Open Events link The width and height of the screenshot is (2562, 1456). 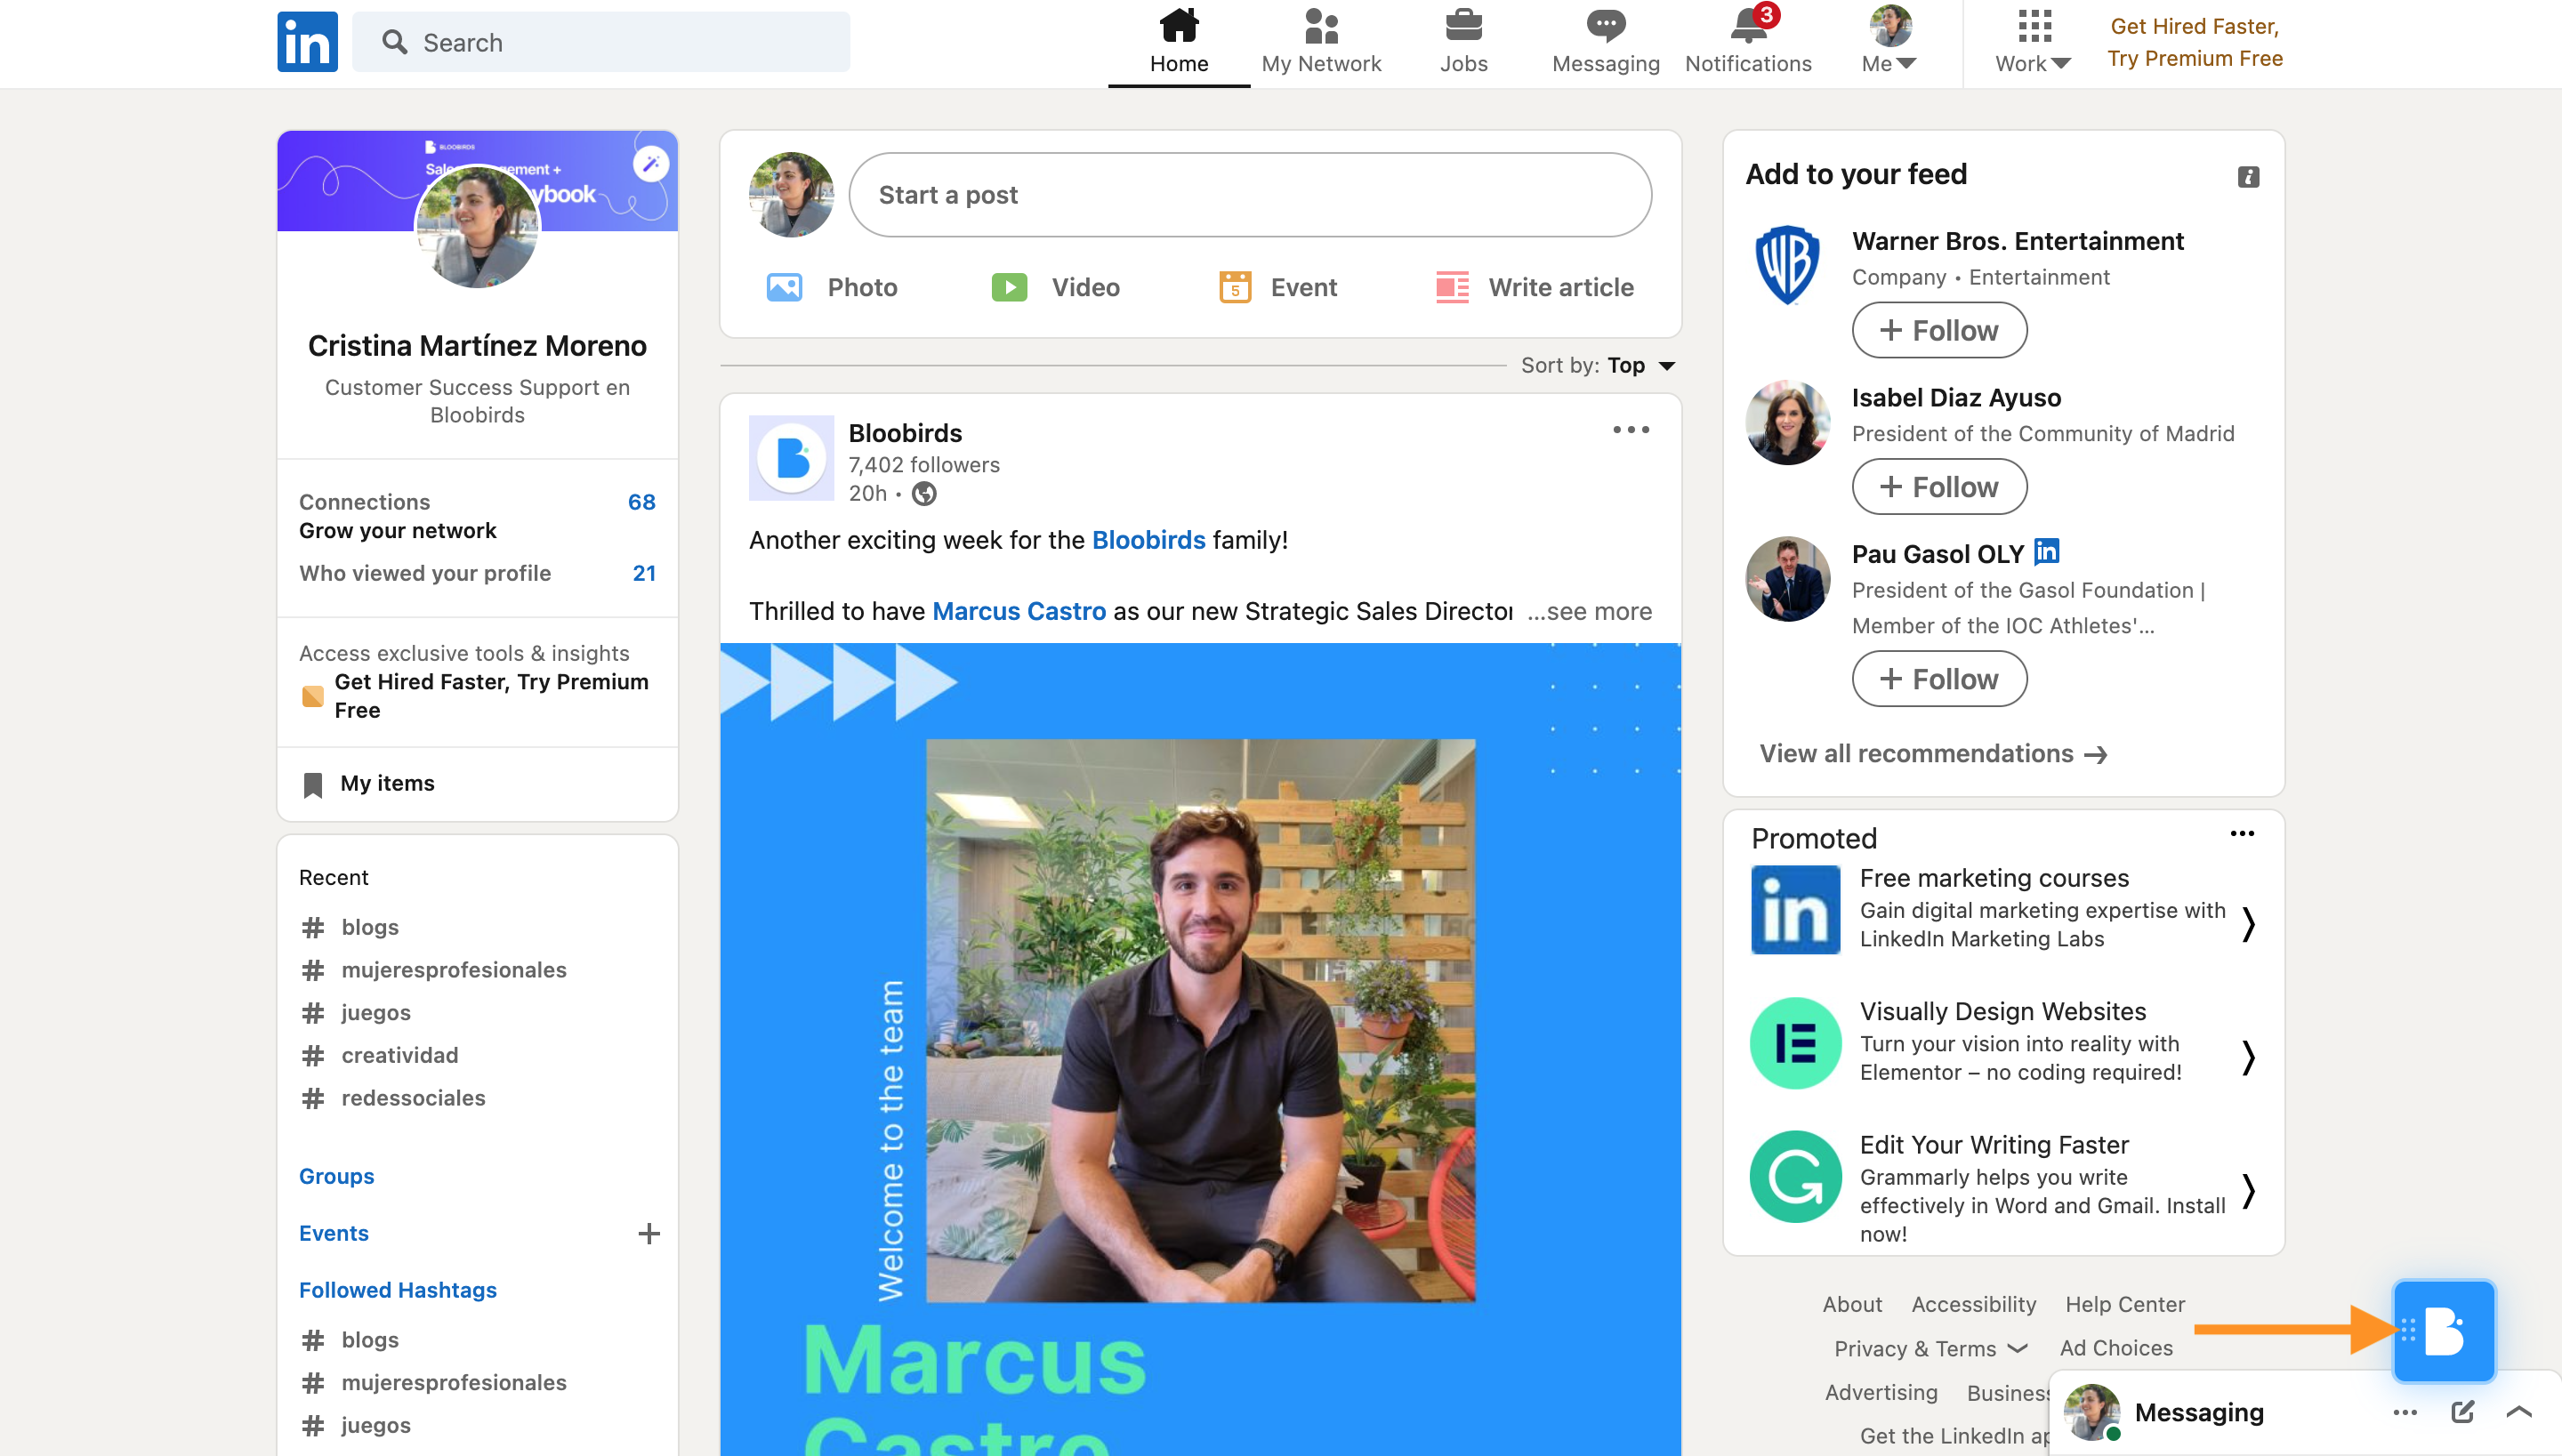tap(333, 1233)
